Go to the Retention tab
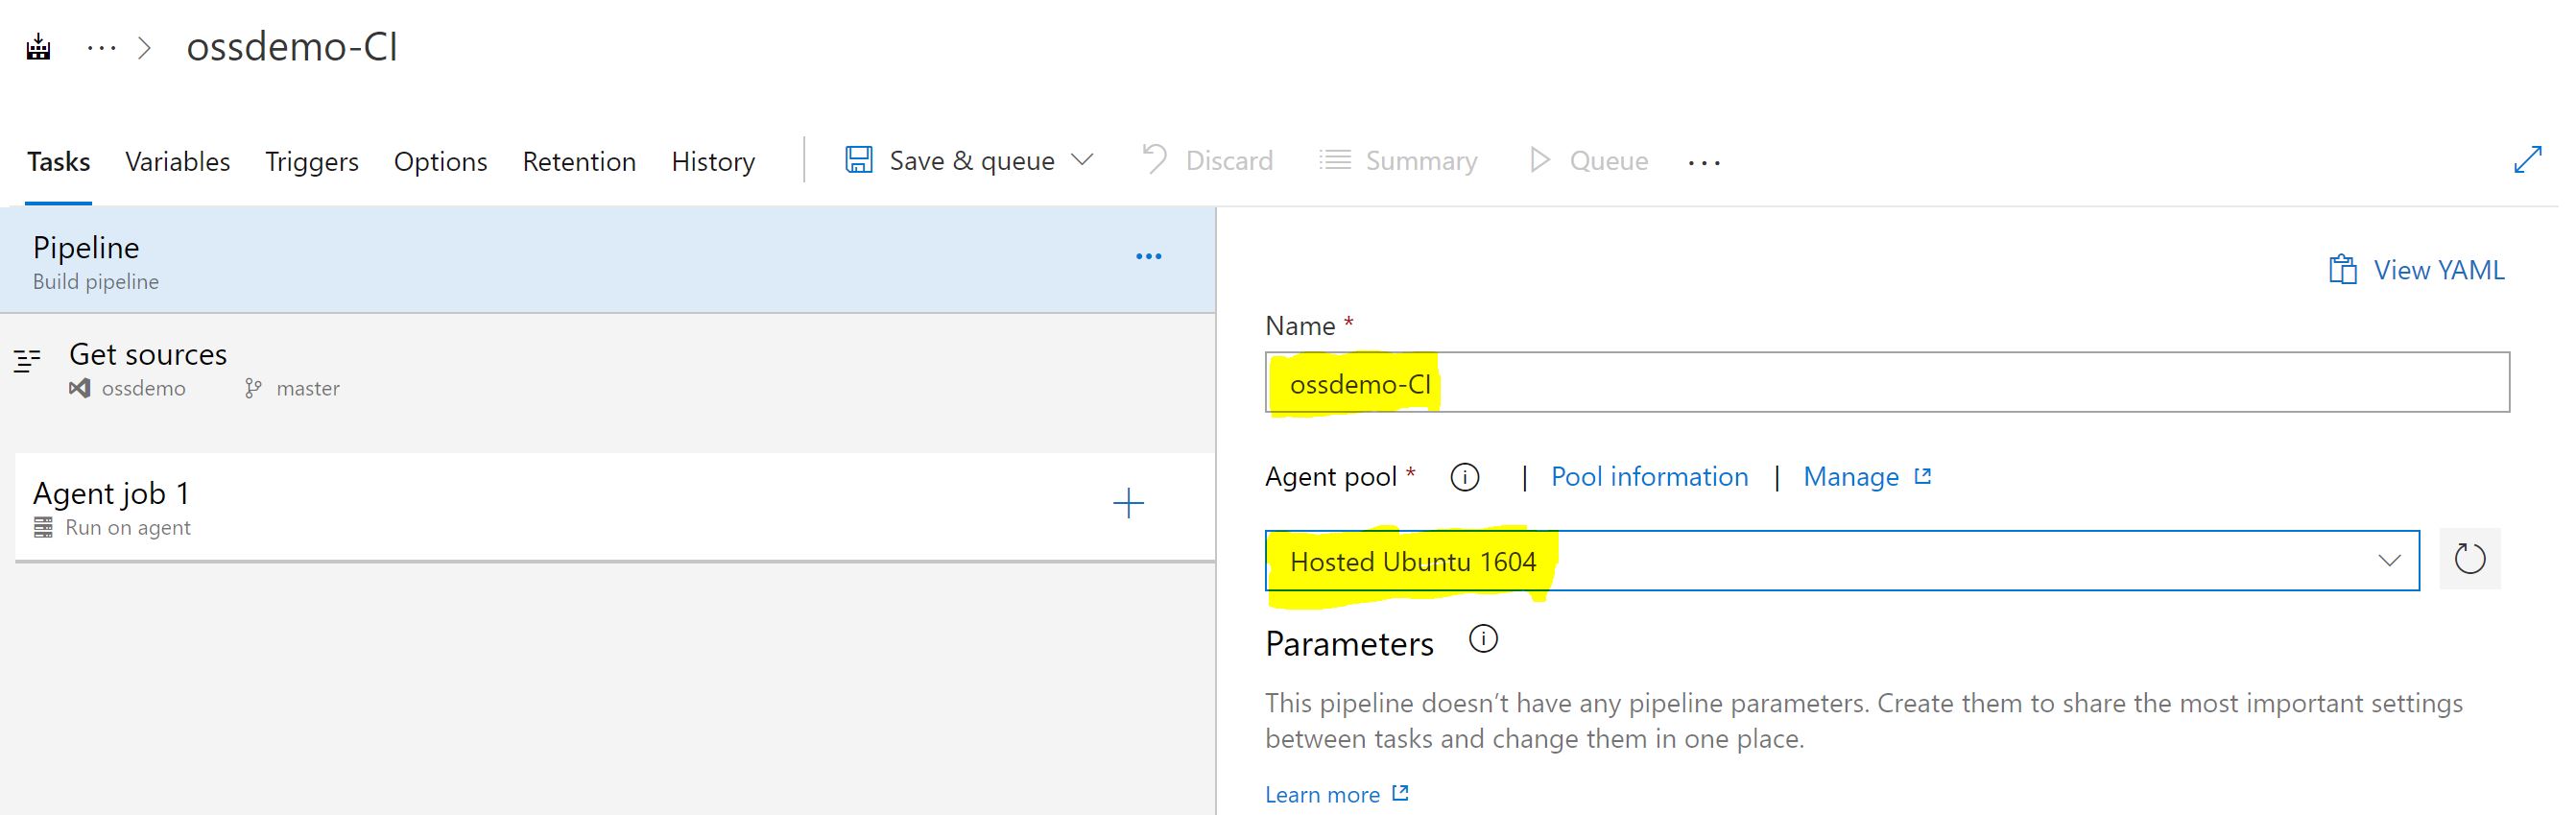Screen dimensions: 2576x815 578,161
